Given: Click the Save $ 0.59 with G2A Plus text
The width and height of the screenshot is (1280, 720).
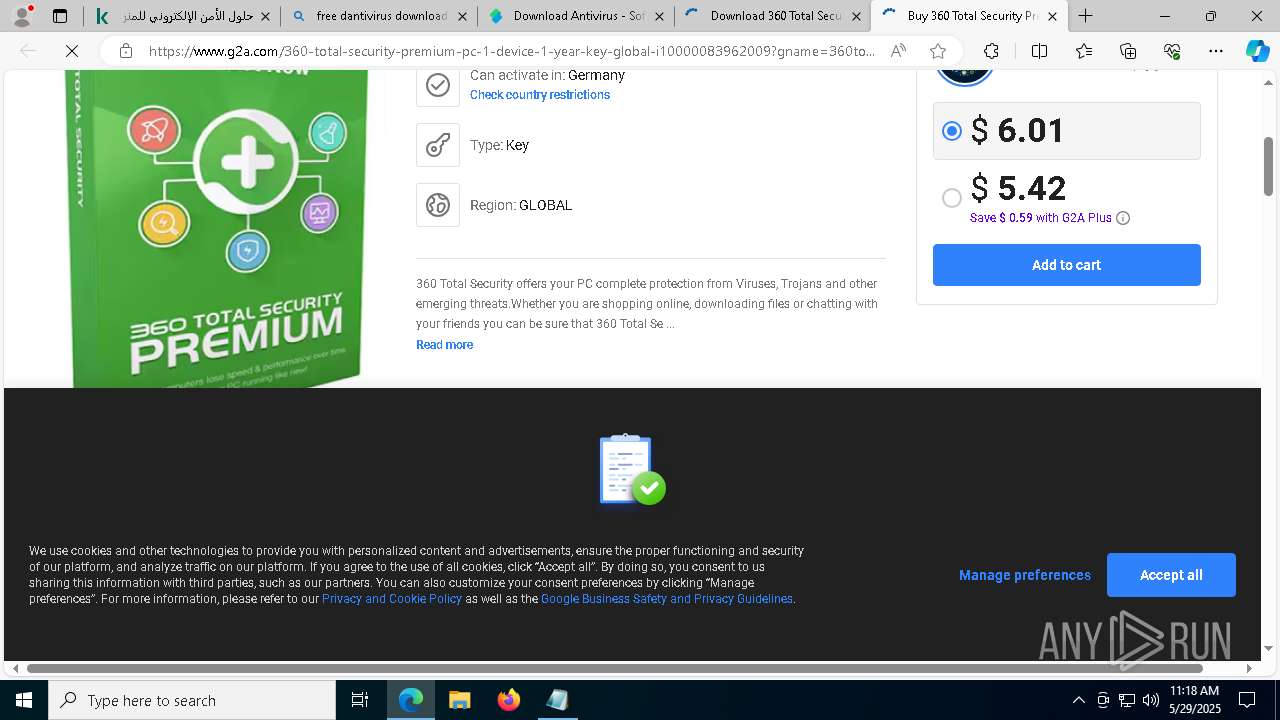Looking at the screenshot, I should [1040, 218].
